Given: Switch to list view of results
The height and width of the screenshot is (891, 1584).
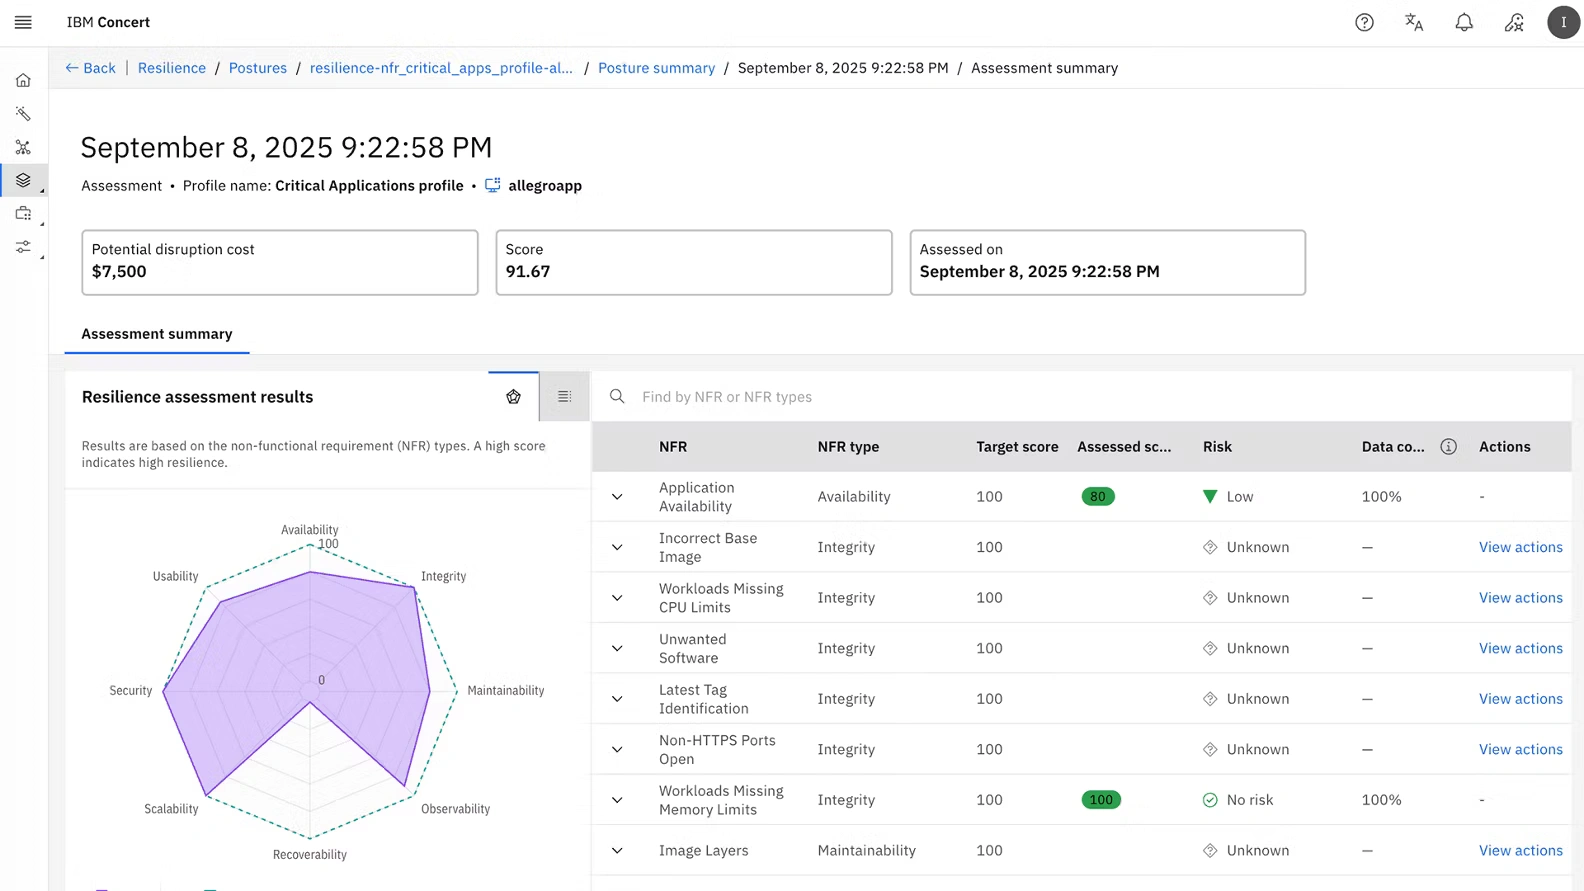Looking at the screenshot, I should (564, 397).
